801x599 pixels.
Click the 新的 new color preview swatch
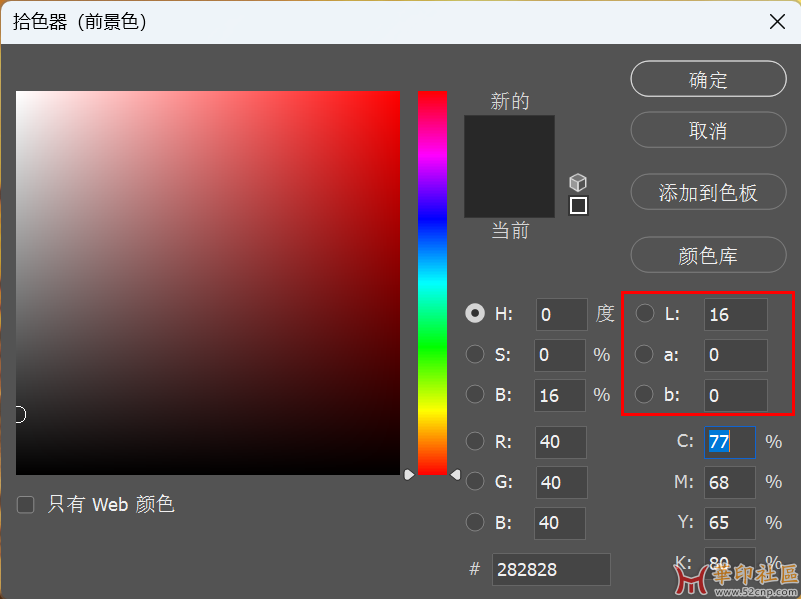point(509,141)
